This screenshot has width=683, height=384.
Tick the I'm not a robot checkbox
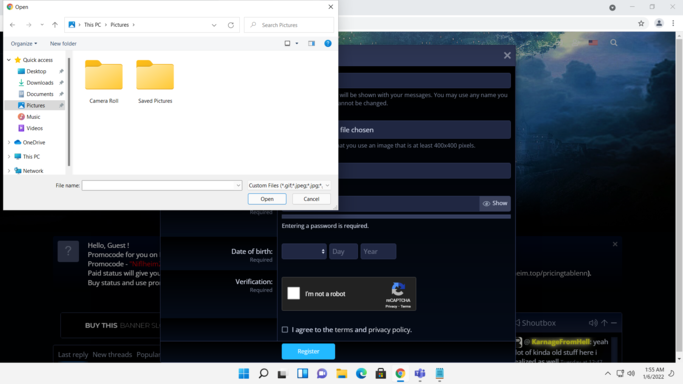(x=294, y=293)
